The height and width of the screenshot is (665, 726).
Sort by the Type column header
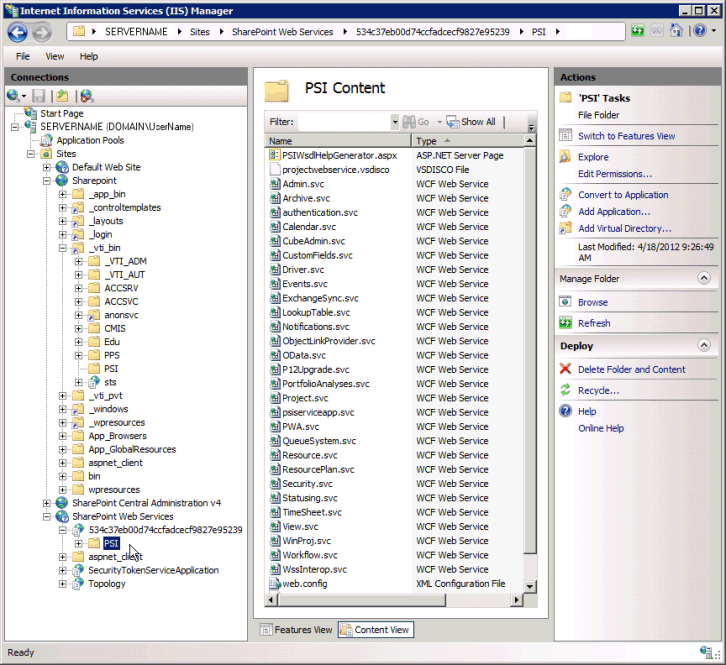(x=468, y=141)
